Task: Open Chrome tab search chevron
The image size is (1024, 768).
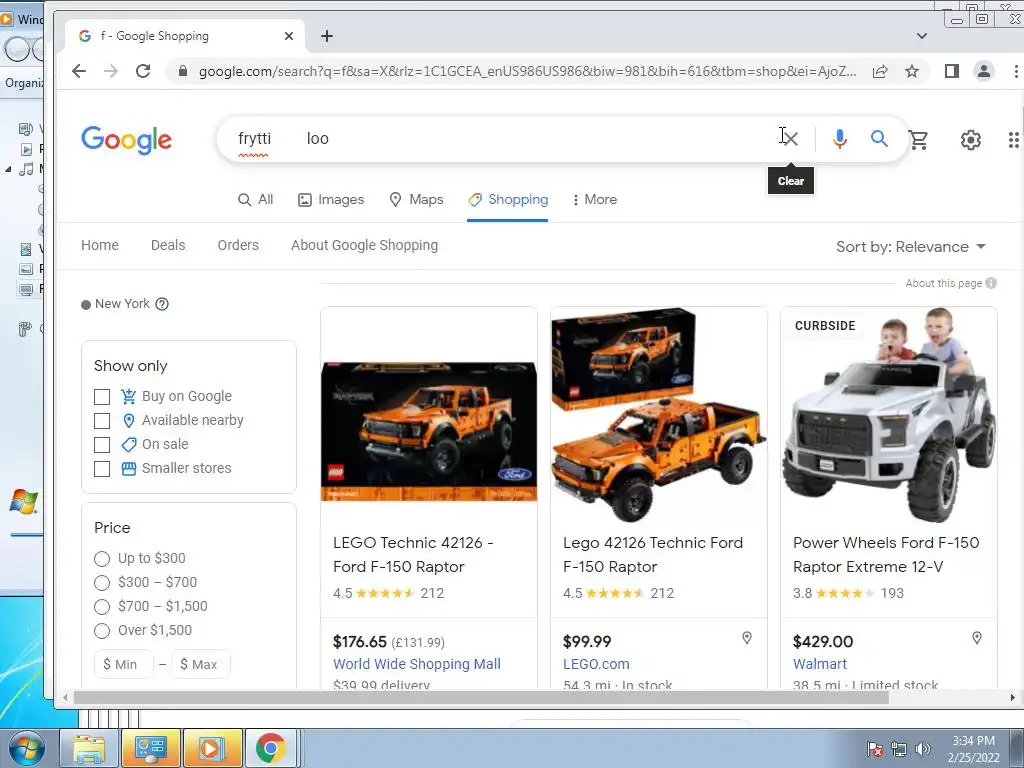Action: click(921, 36)
